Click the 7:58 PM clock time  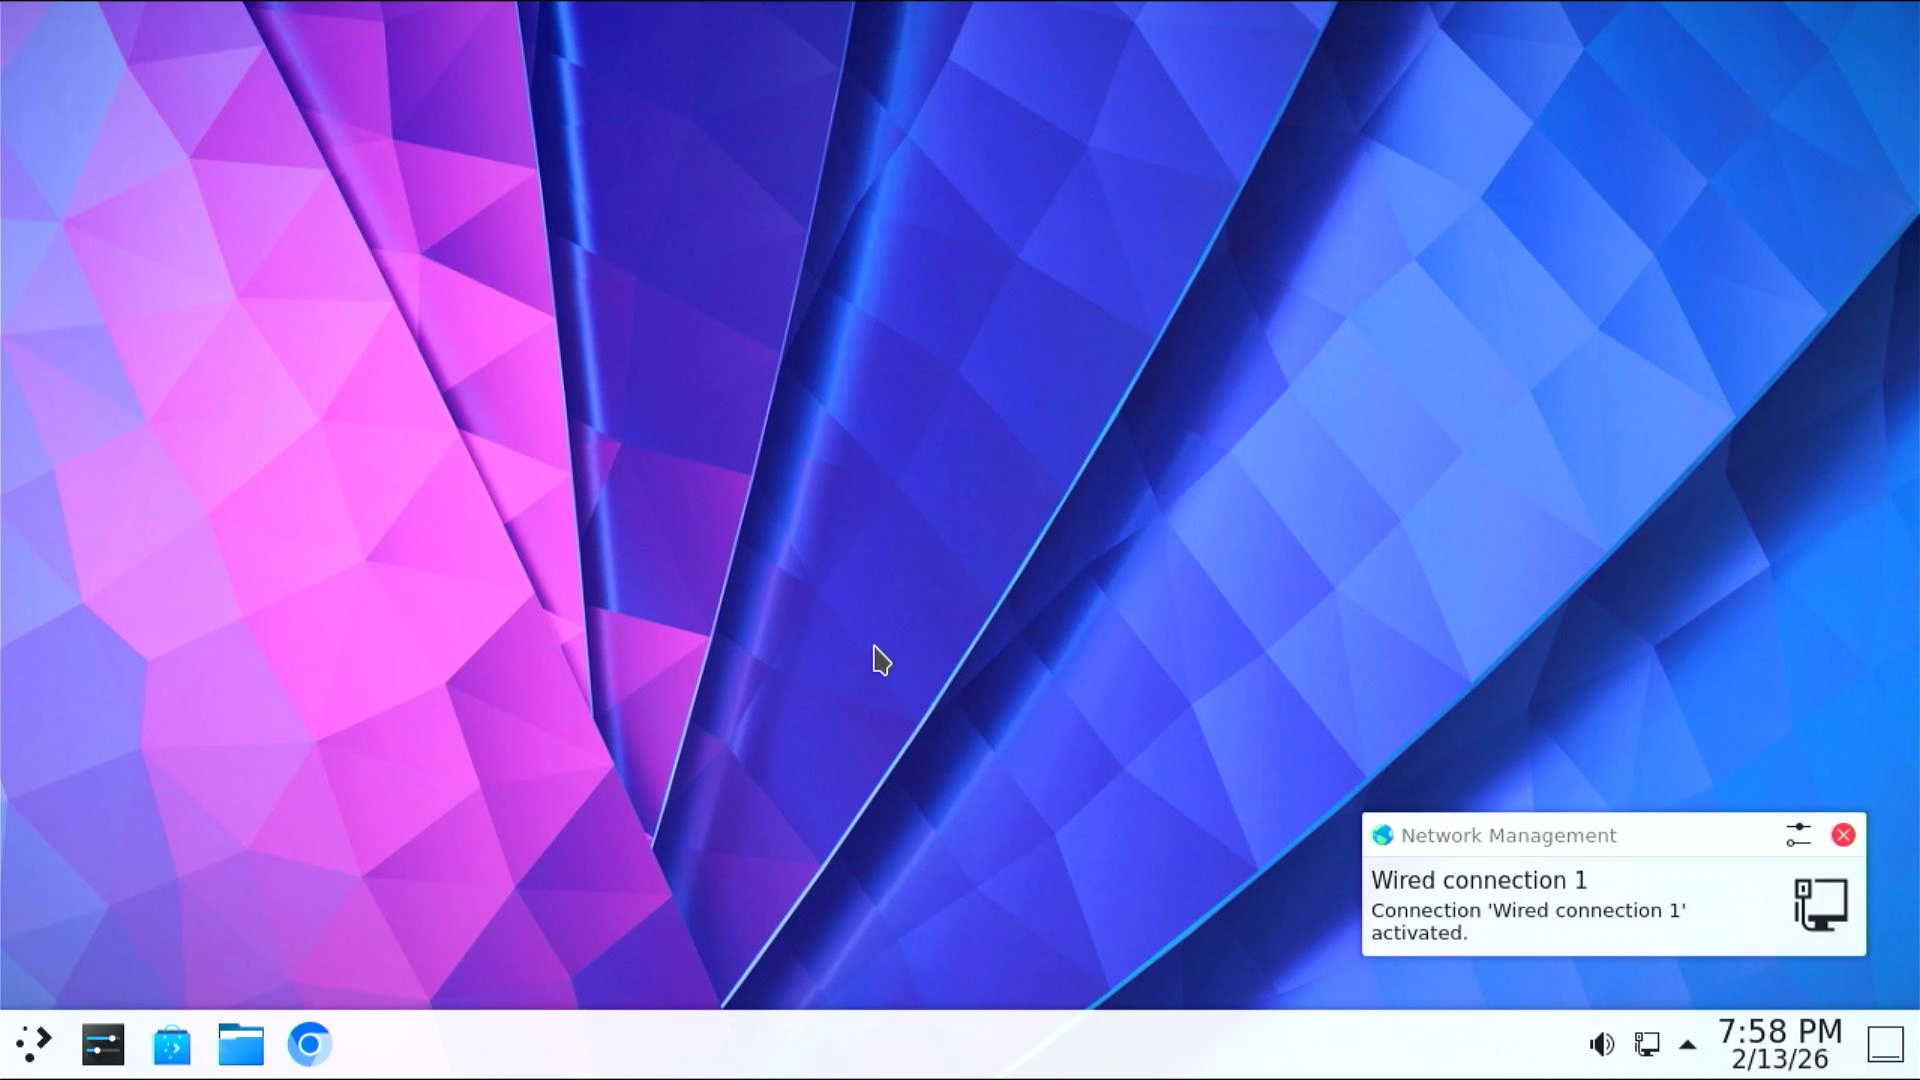(x=1779, y=1031)
